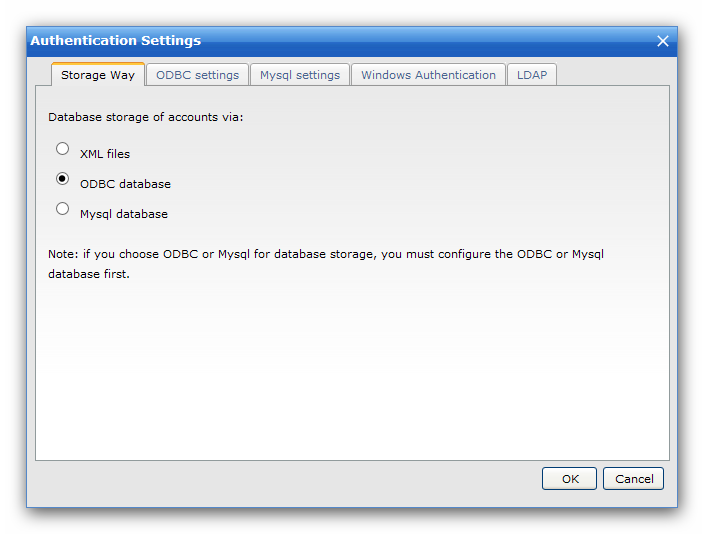Click the Note paragraph about ODBC or Mysql
This screenshot has width=704, height=534.
pos(326,264)
